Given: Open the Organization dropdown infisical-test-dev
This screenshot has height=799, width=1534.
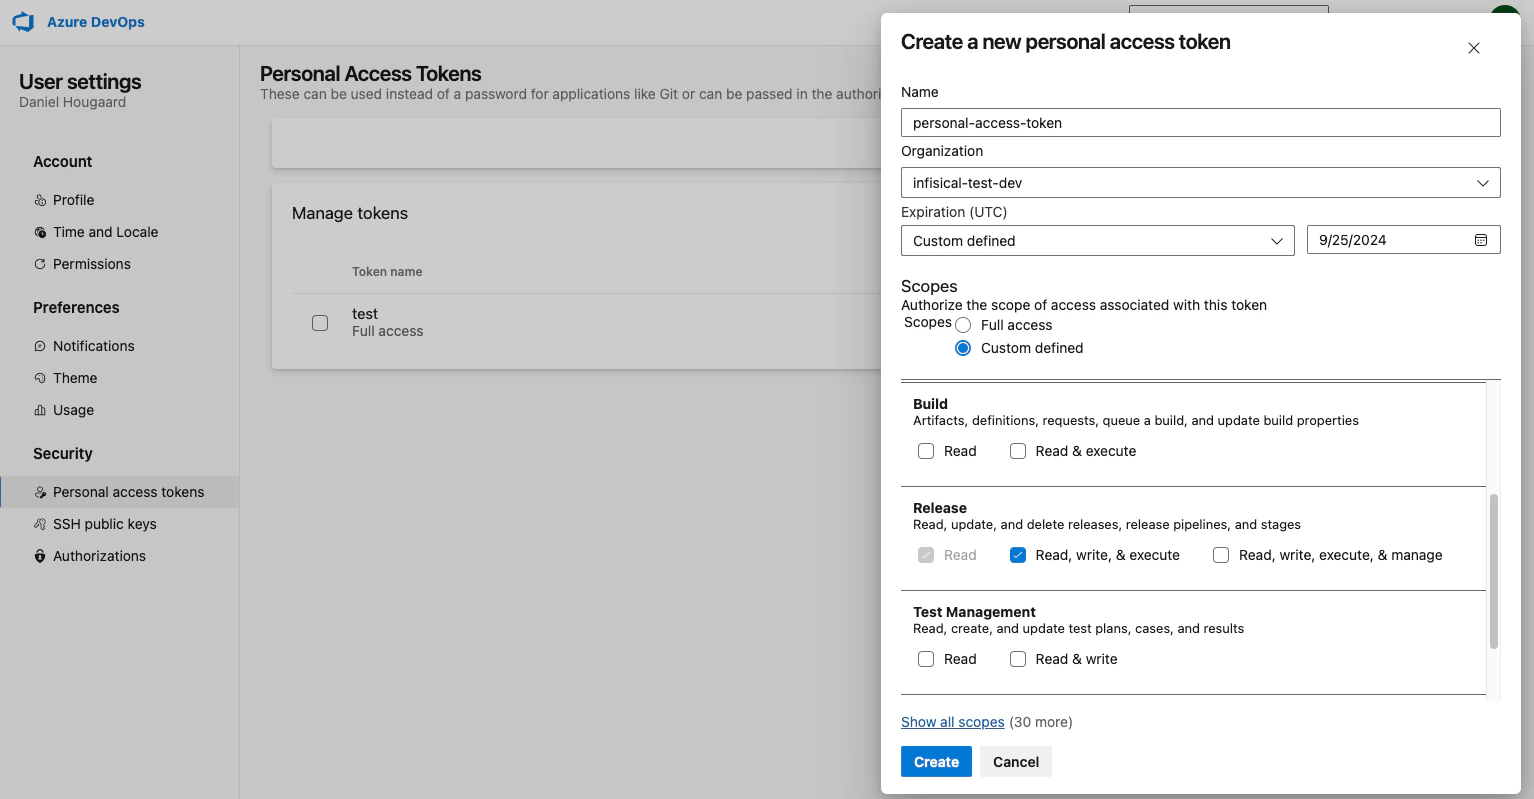Looking at the screenshot, I should tap(1200, 183).
